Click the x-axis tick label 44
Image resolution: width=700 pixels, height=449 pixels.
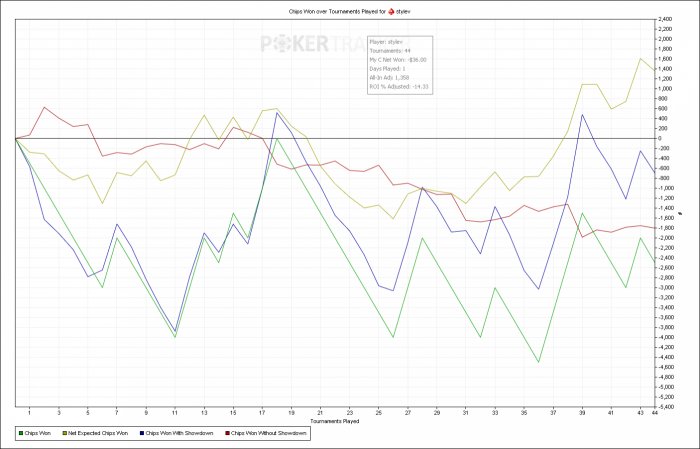(x=654, y=413)
